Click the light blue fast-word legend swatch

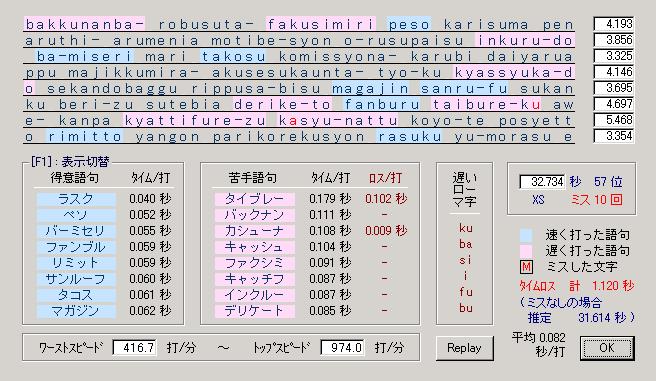point(526,235)
